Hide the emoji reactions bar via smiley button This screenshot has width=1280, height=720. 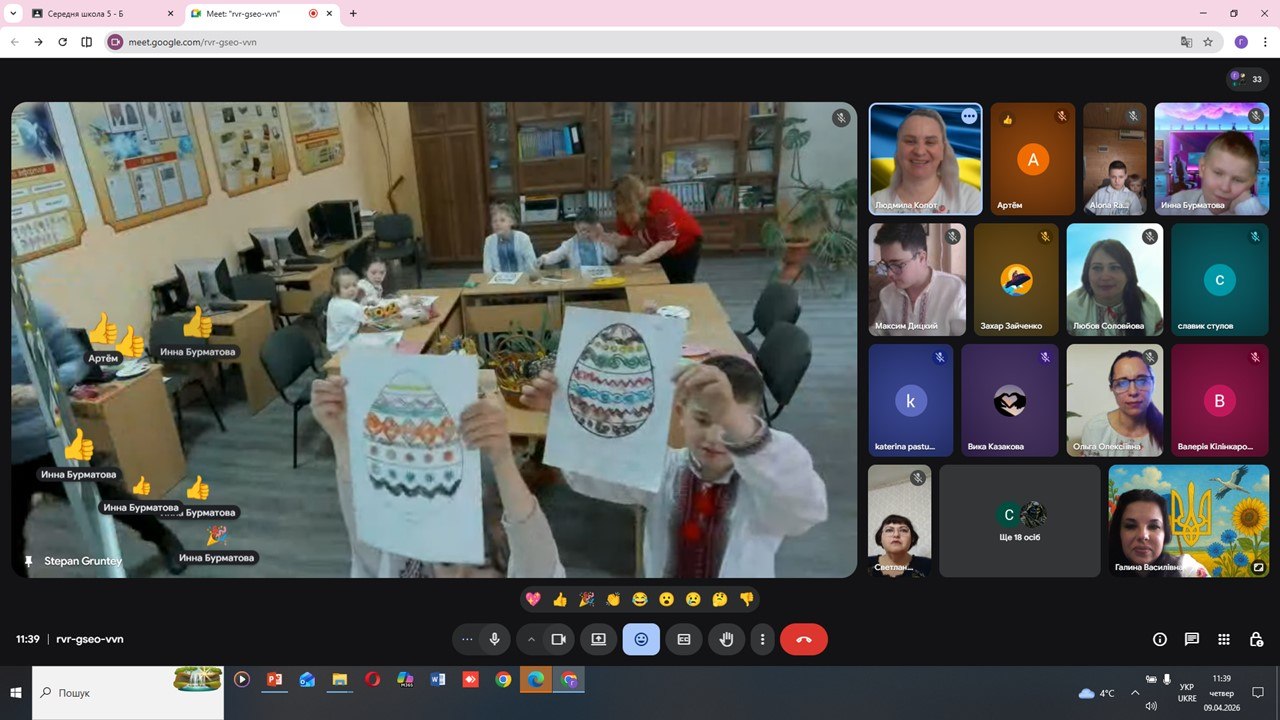point(641,639)
